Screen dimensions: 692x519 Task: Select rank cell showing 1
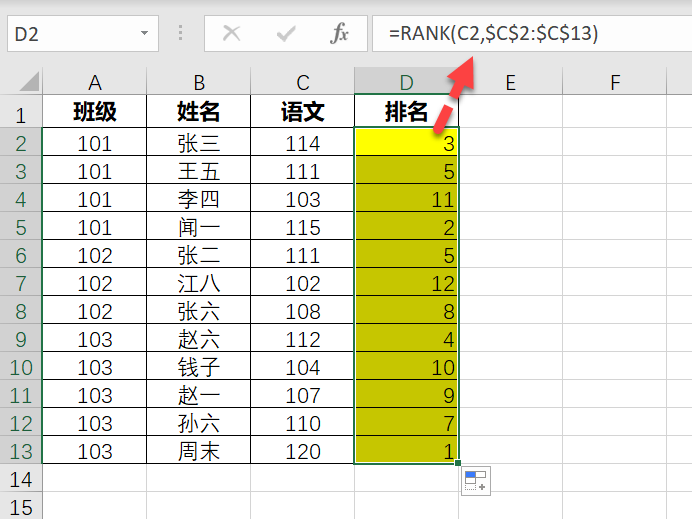(406, 451)
